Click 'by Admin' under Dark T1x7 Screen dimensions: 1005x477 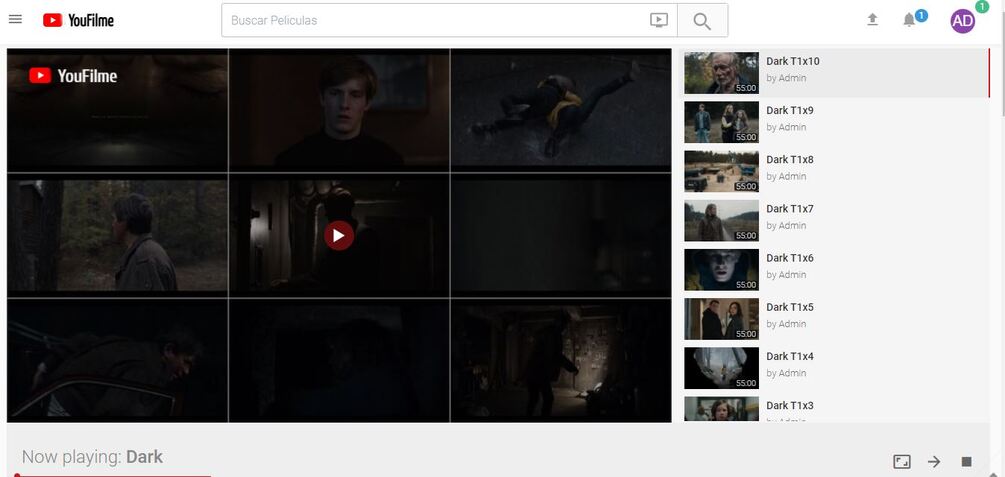[x=786, y=226]
